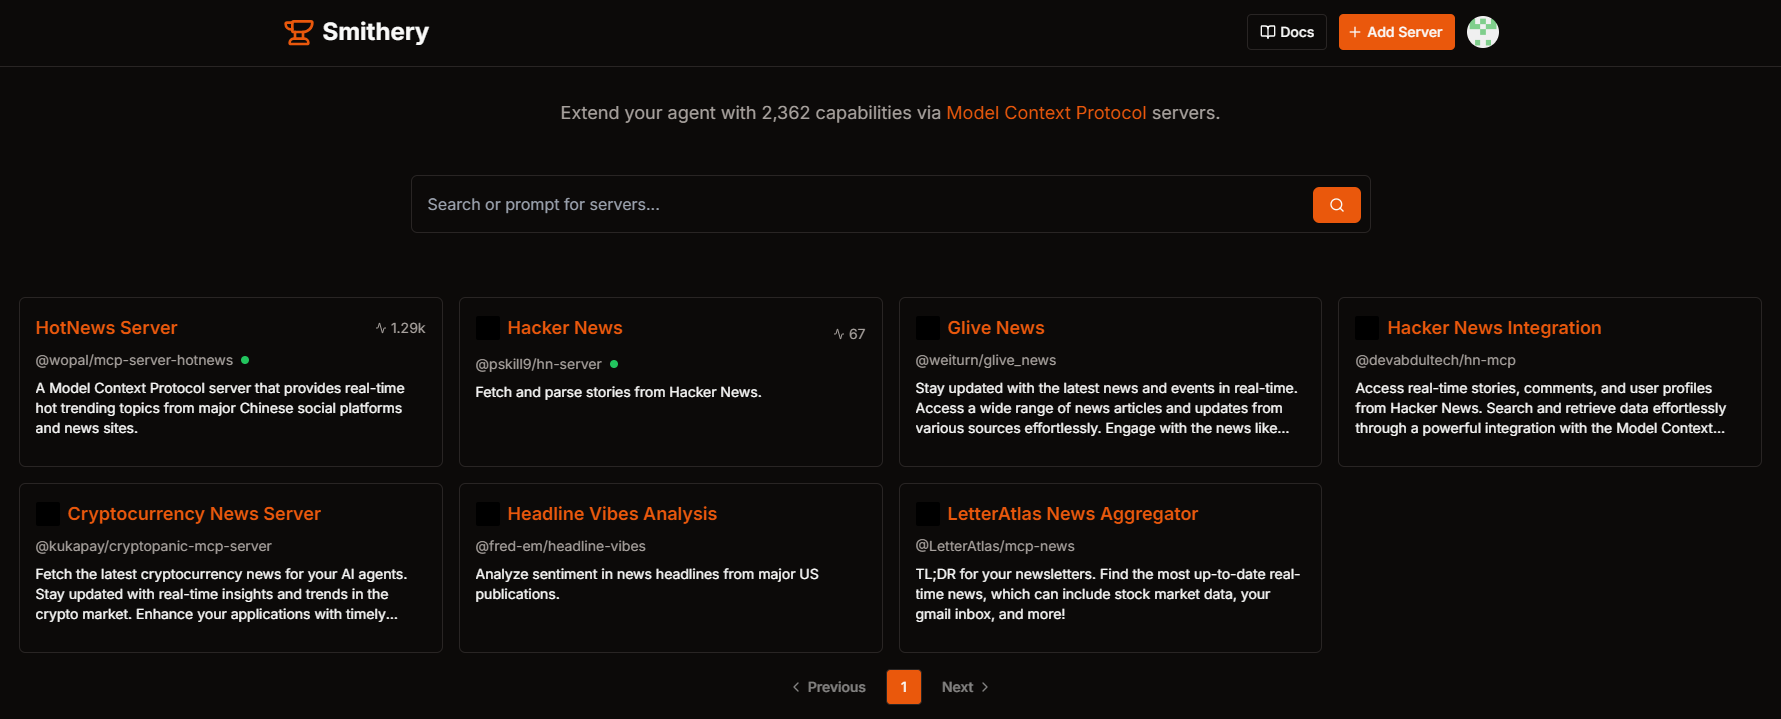Screen dimensions: 1781x719
Task: Click the Glive News server icon
Action: point(927,328)
